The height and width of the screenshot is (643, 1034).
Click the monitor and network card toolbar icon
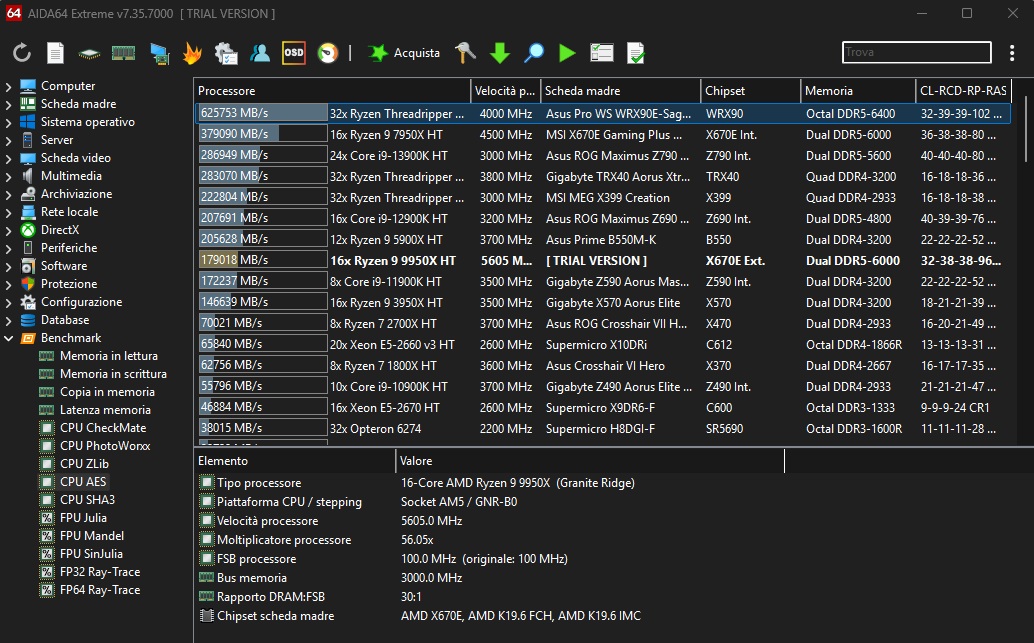tap(159, 53)
